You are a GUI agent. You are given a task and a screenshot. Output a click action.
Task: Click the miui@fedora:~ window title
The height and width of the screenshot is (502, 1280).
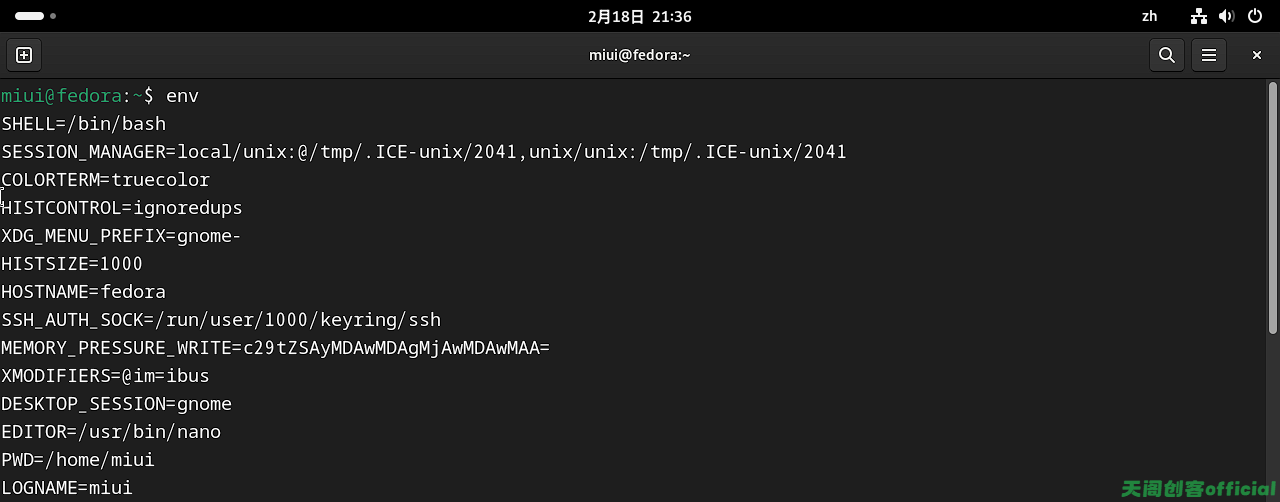click(x=640, y=55)
